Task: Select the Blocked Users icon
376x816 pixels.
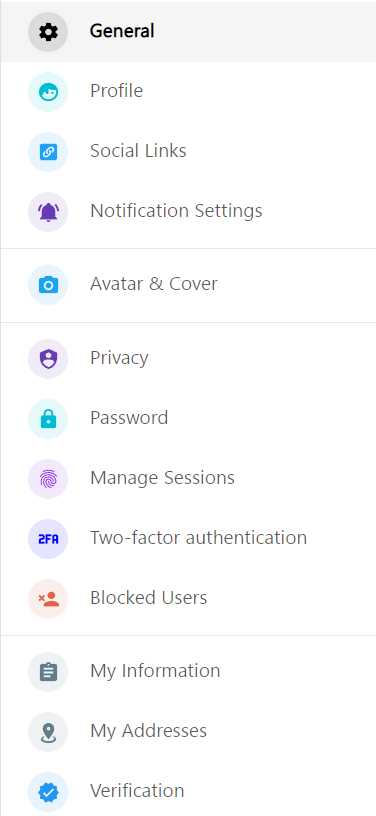Action: pos(48,598)
